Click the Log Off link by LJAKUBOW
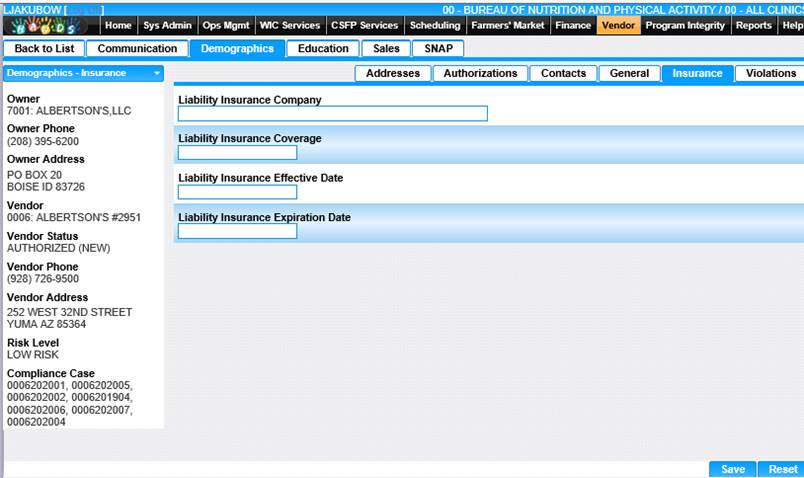This screenshot has height=478, width=804. [85, 10]
